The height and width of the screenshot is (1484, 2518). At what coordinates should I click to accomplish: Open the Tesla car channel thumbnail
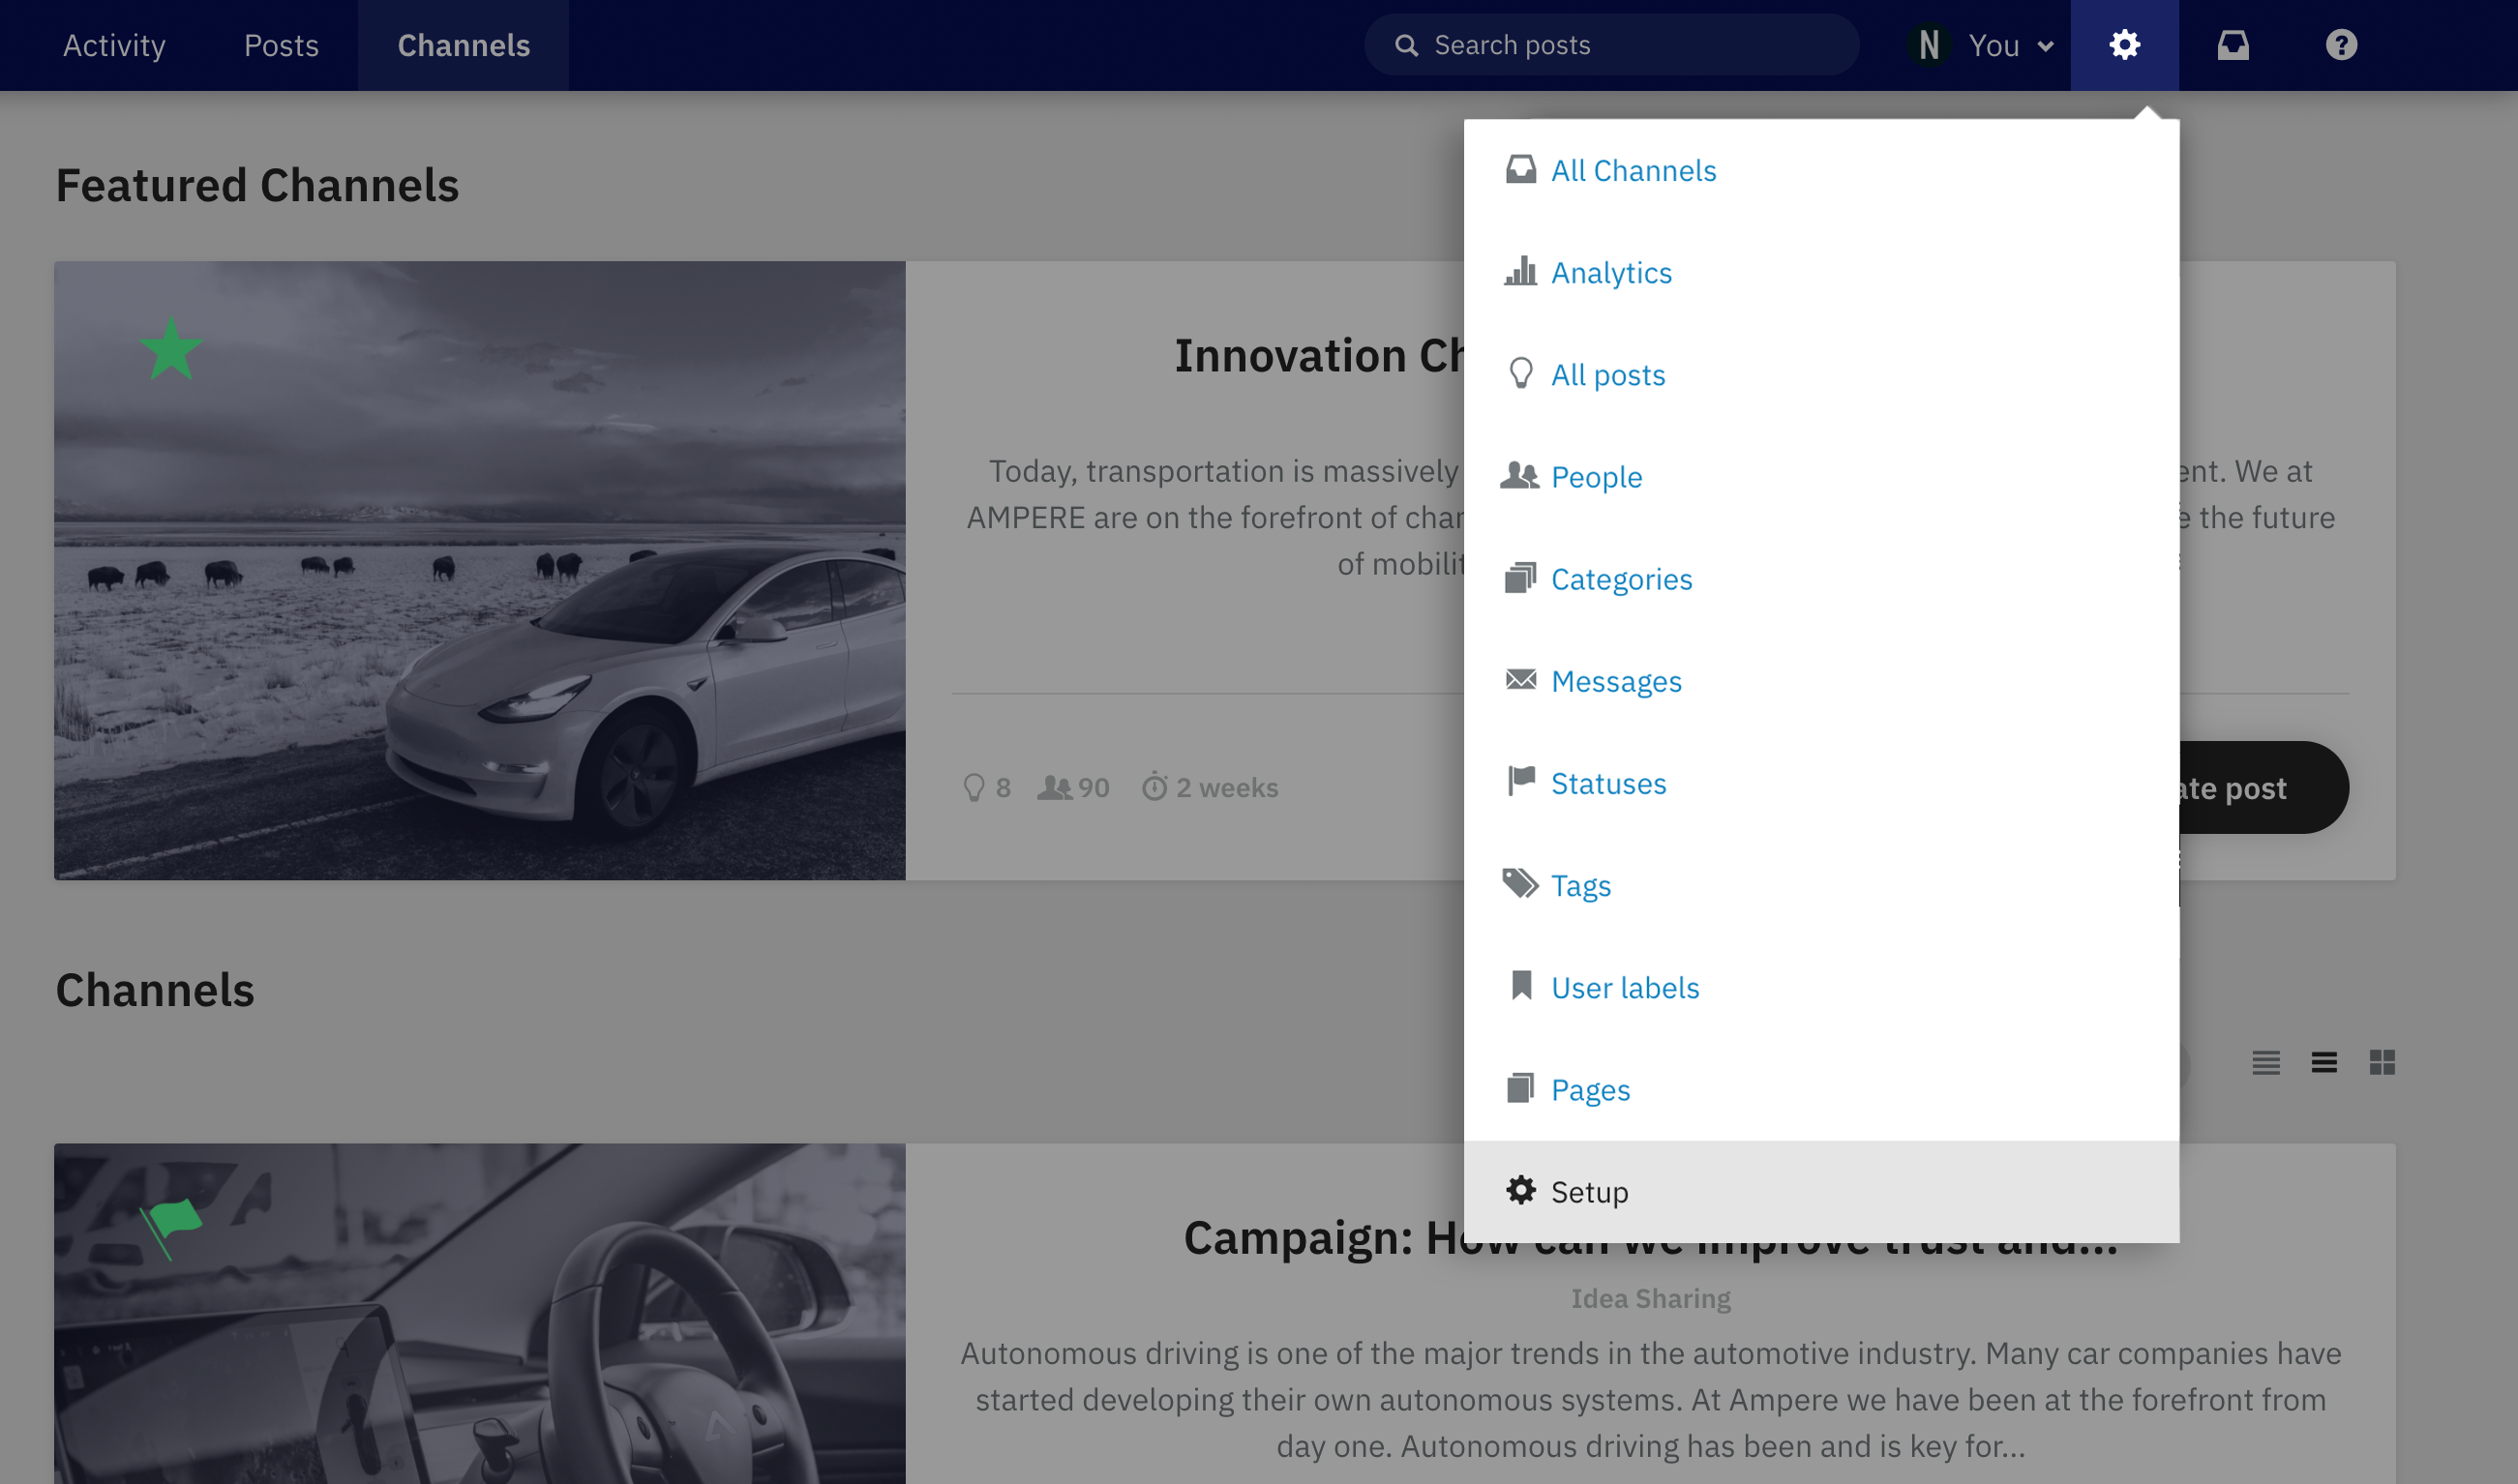point(480,571)
